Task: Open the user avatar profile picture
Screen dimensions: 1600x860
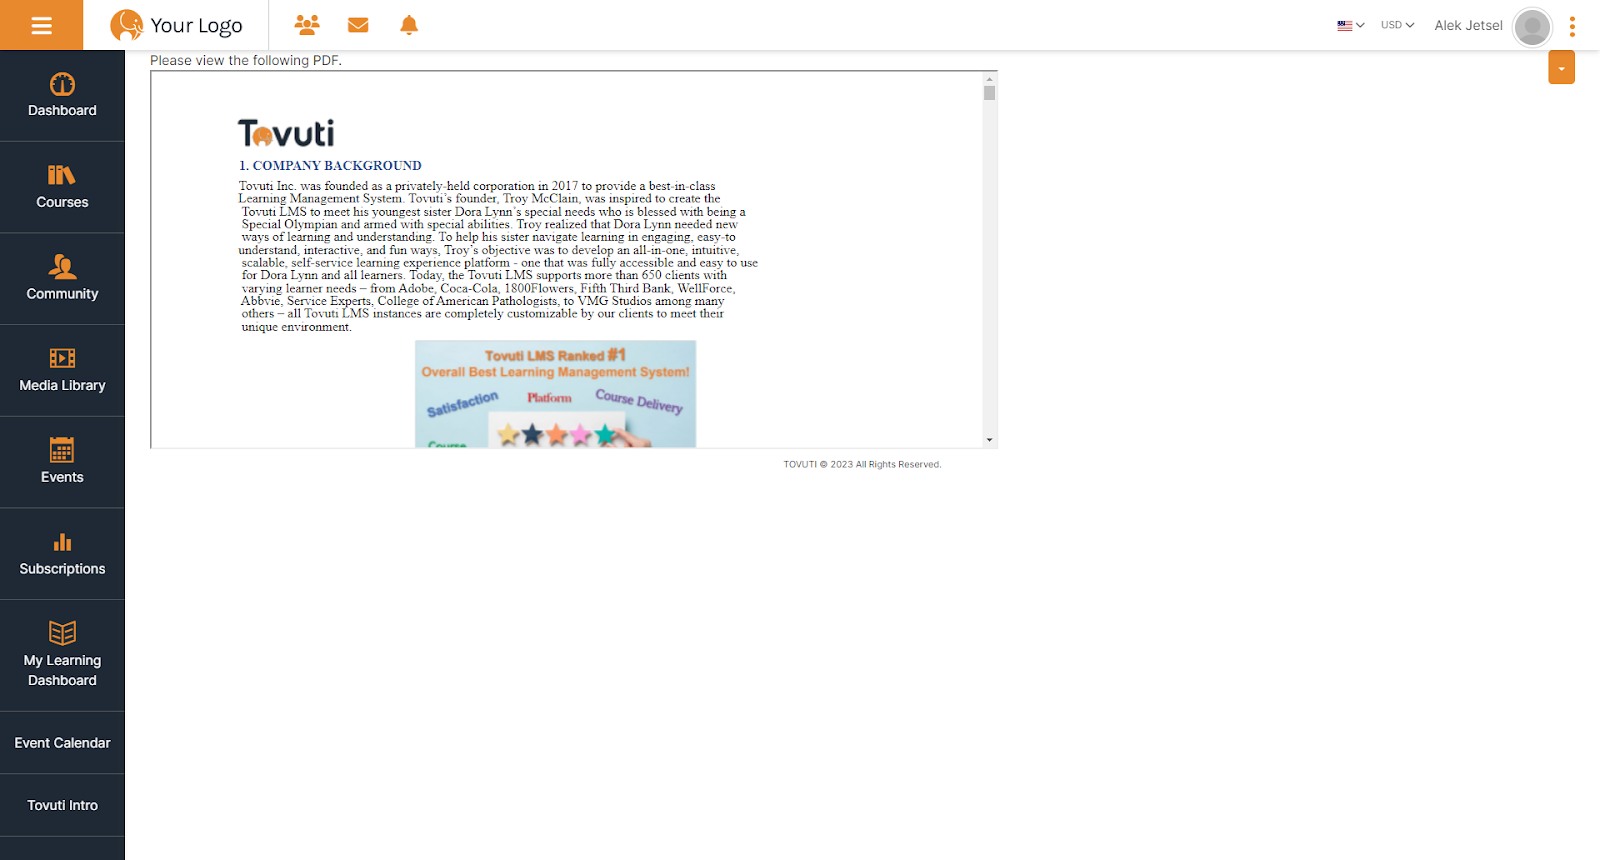Action: coord(1532,26)
